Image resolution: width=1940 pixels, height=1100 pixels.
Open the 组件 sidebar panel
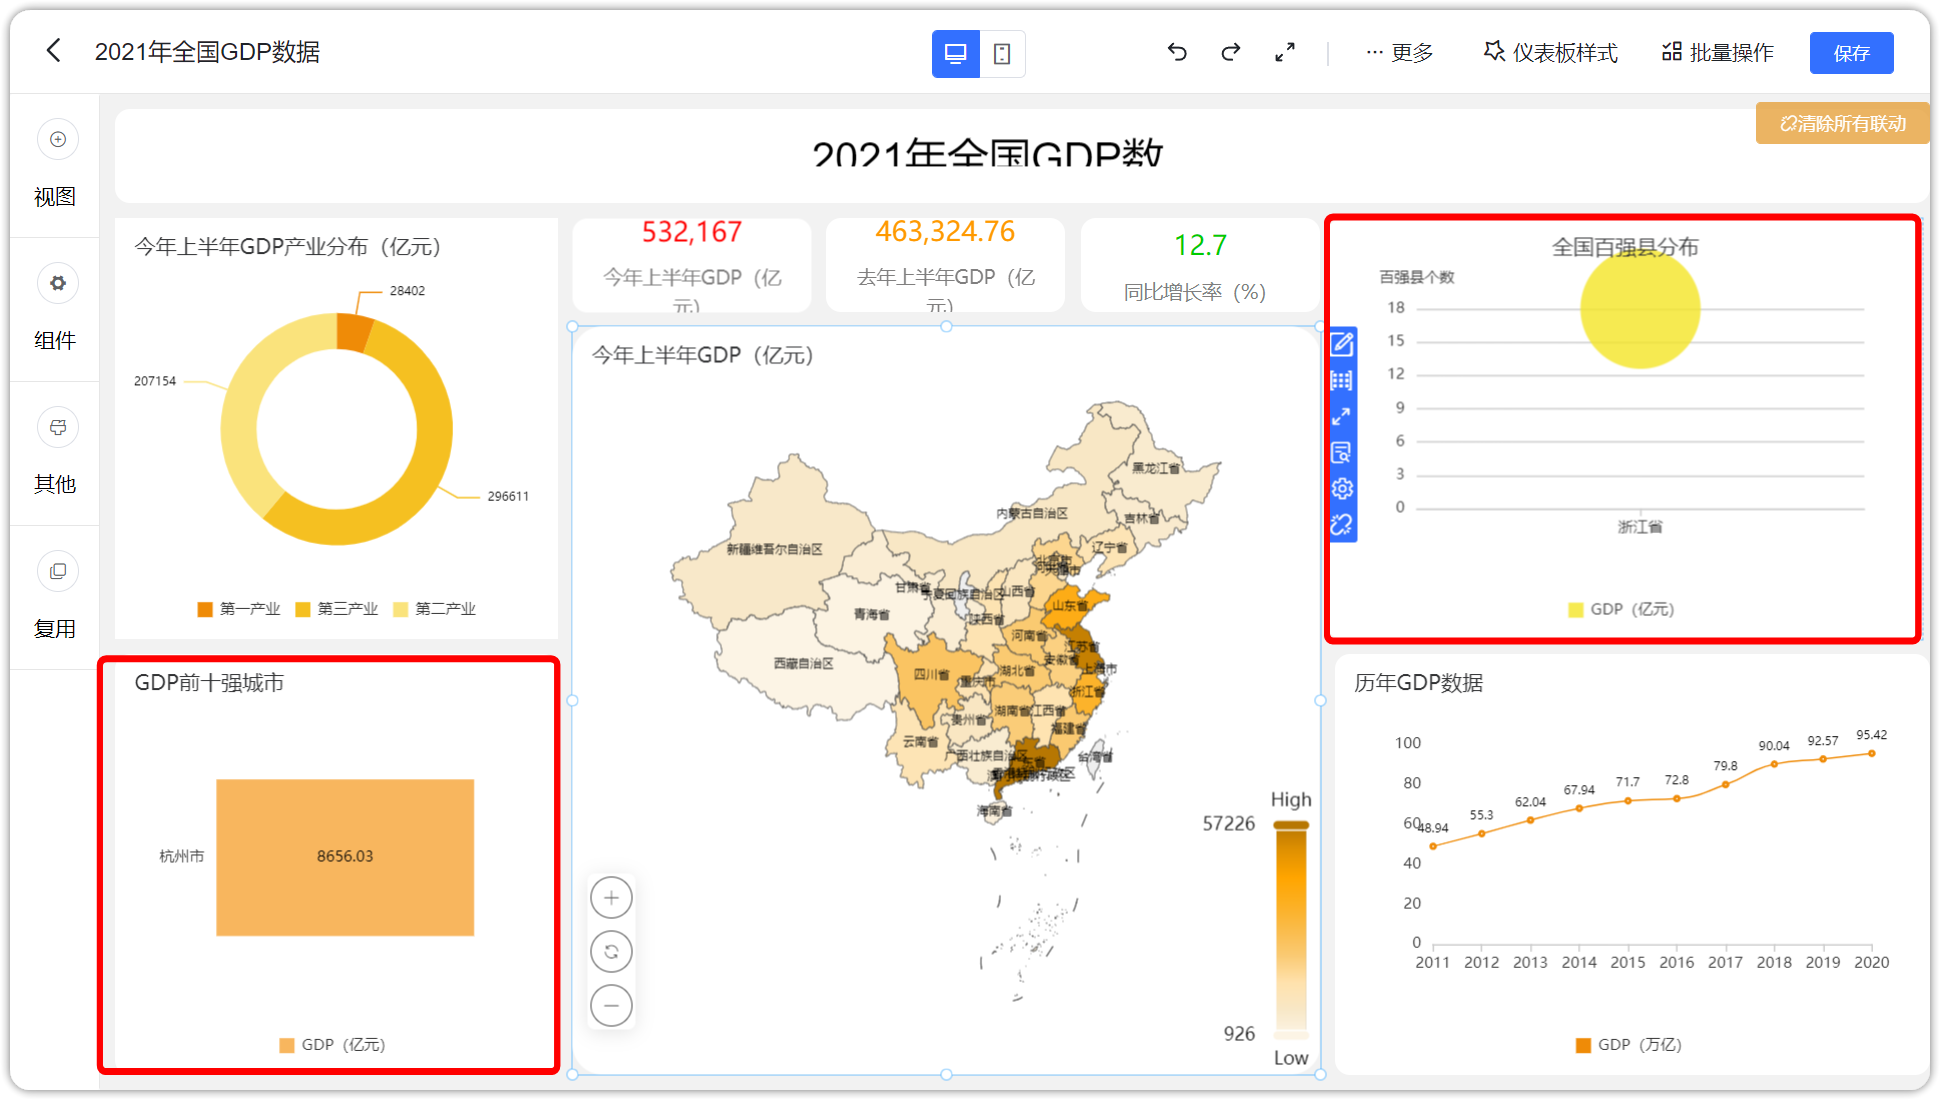tap(55, 310)
